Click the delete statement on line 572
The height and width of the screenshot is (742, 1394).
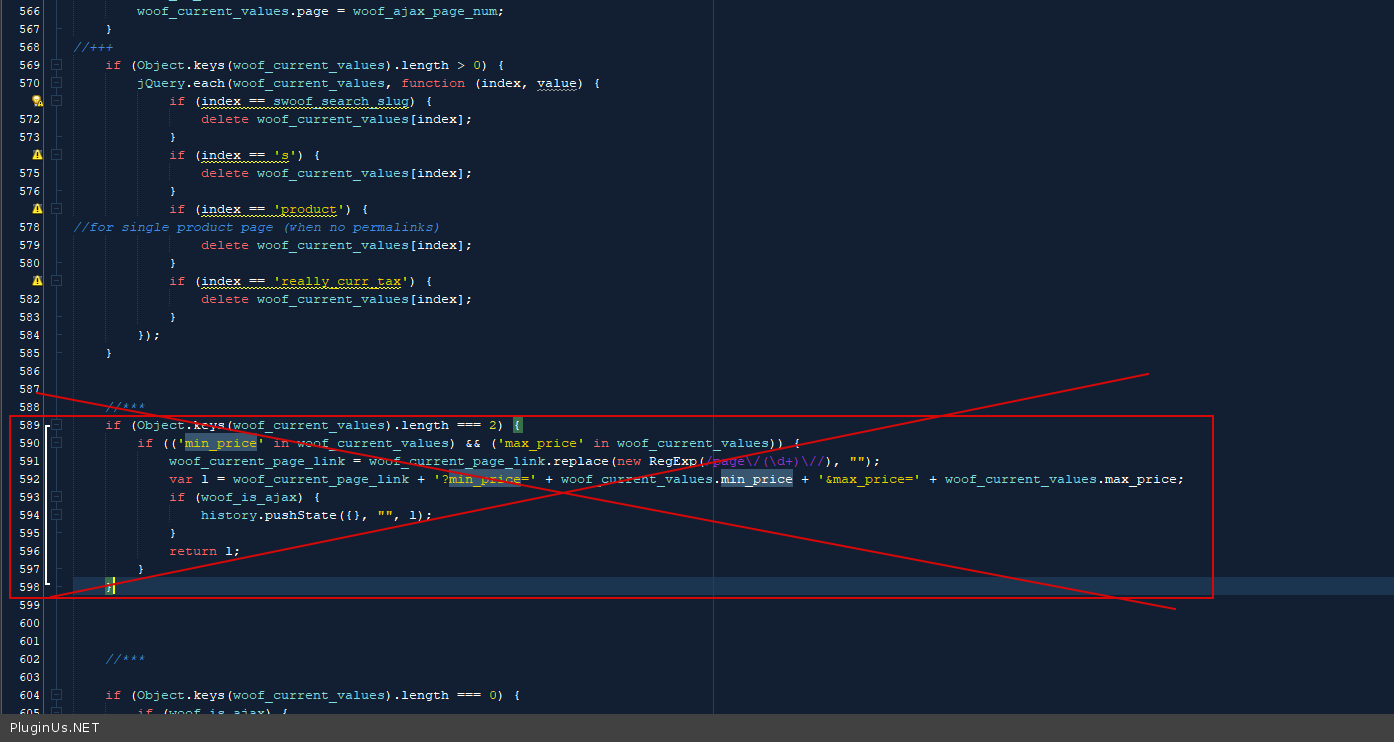(336, 119)
